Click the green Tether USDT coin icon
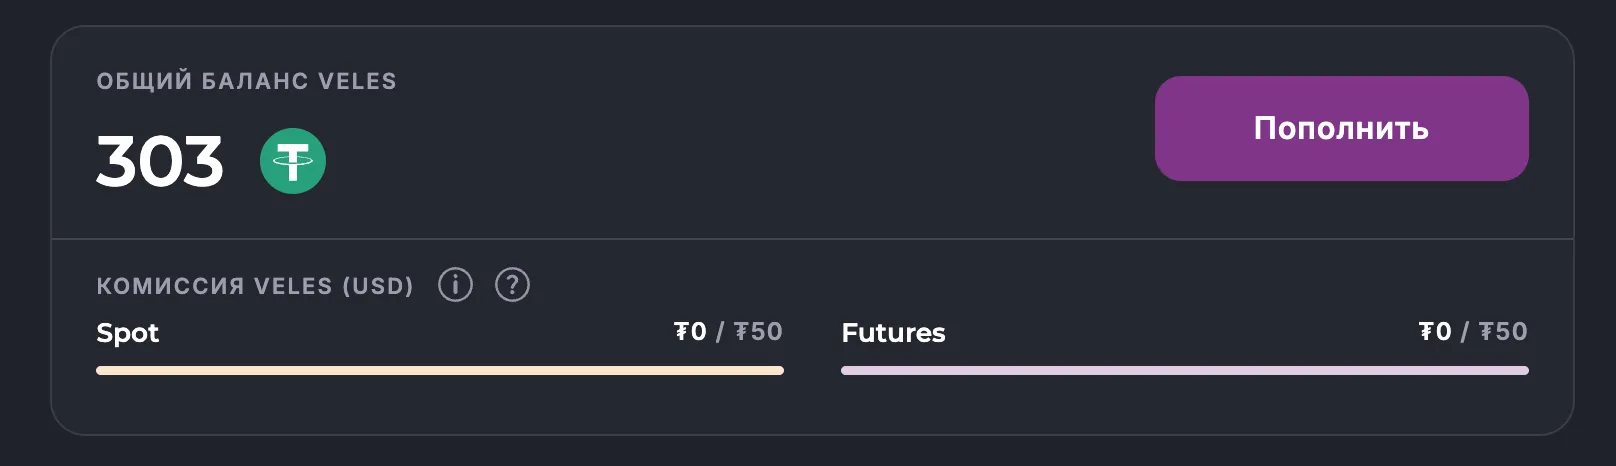 [293, 161]
